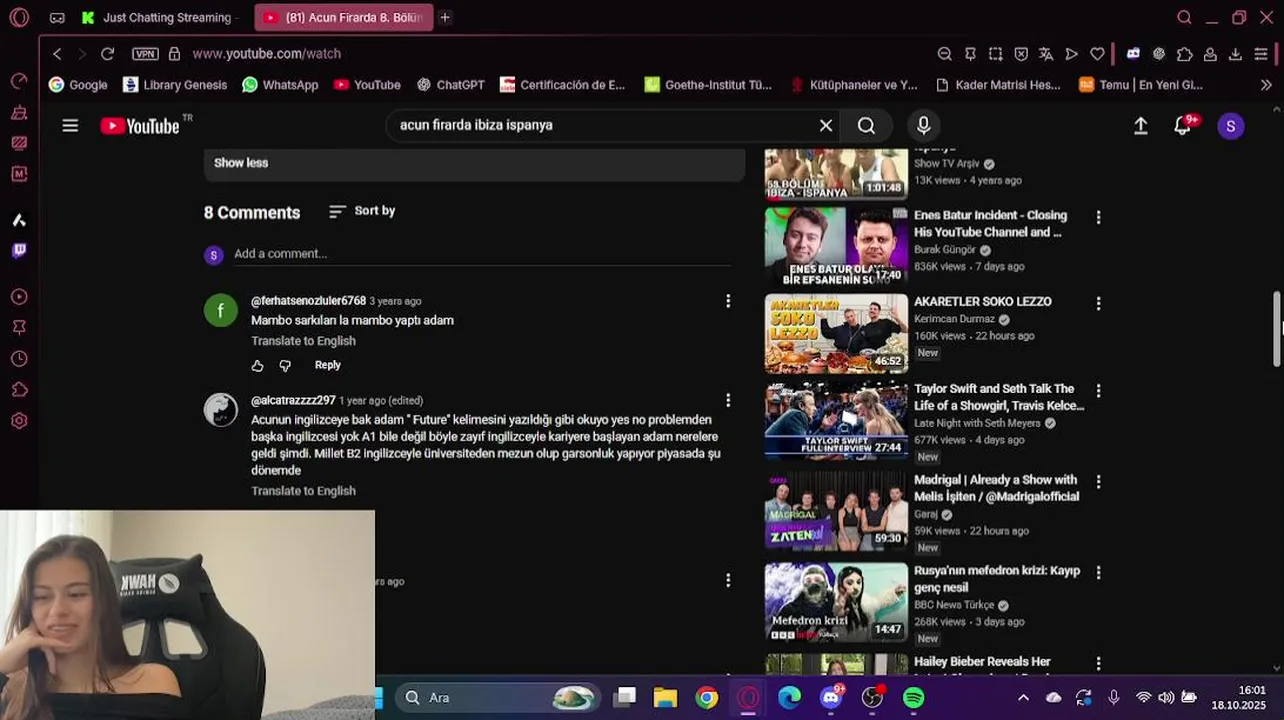Reply to ferhatsenozluler6768 comment
The height and width of the screenshot is (720, 1284).
tap(327, 365)
